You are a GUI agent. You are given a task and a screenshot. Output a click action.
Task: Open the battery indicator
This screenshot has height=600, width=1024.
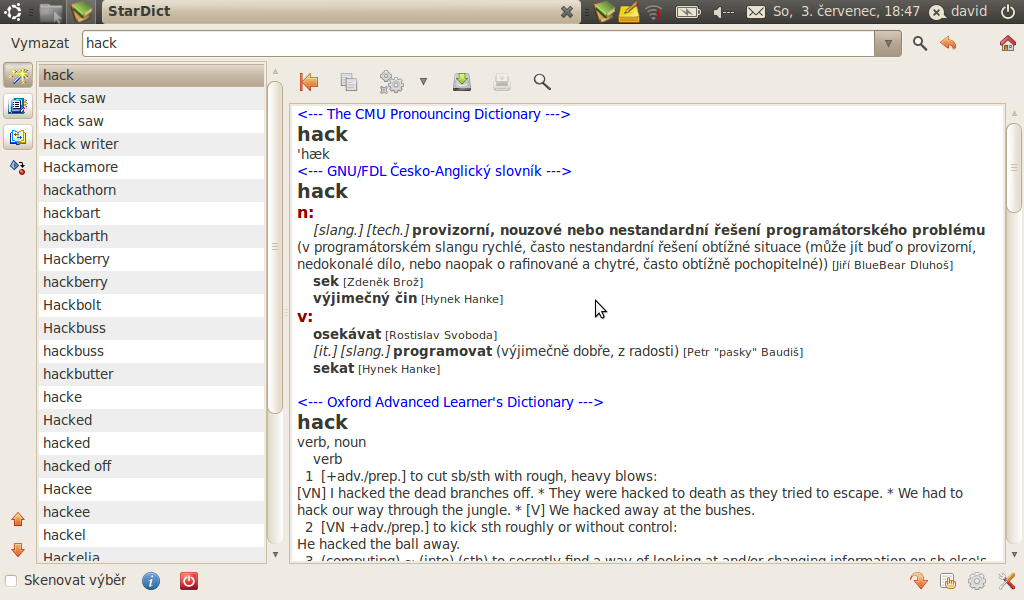688,12
